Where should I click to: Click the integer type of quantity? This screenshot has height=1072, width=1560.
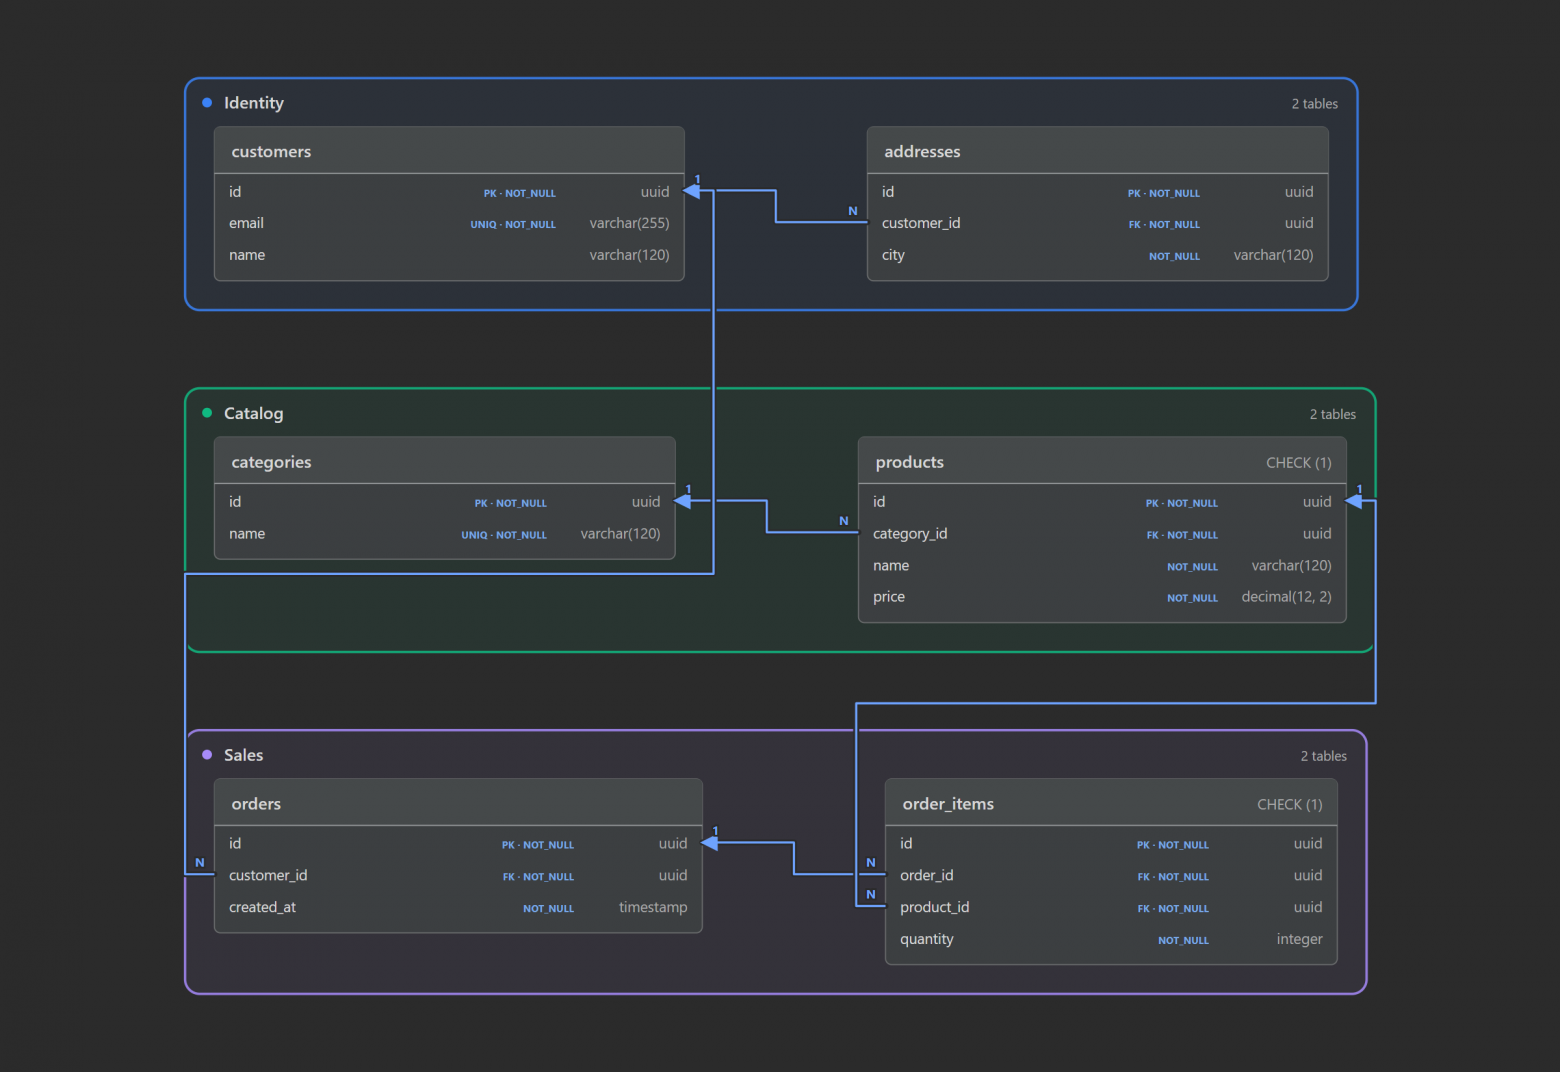click(x=1299, y=939)
